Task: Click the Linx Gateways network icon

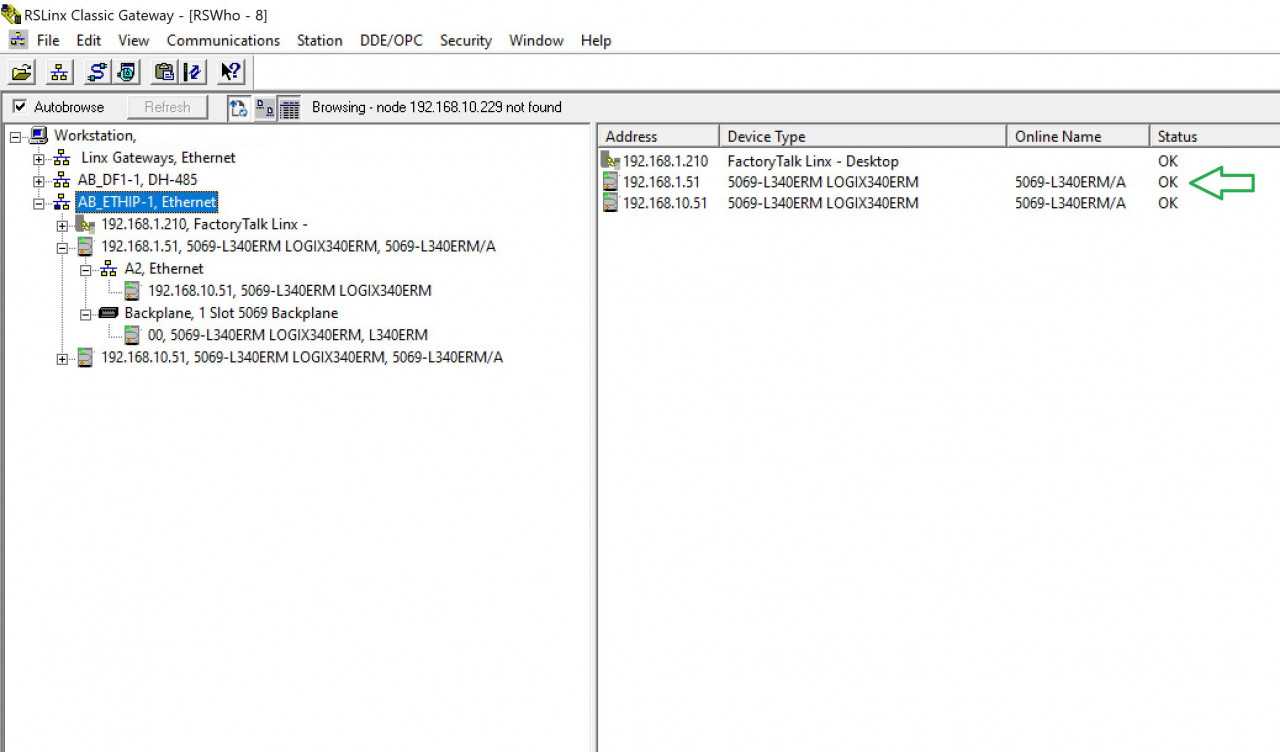Action: tap(62, 158)
